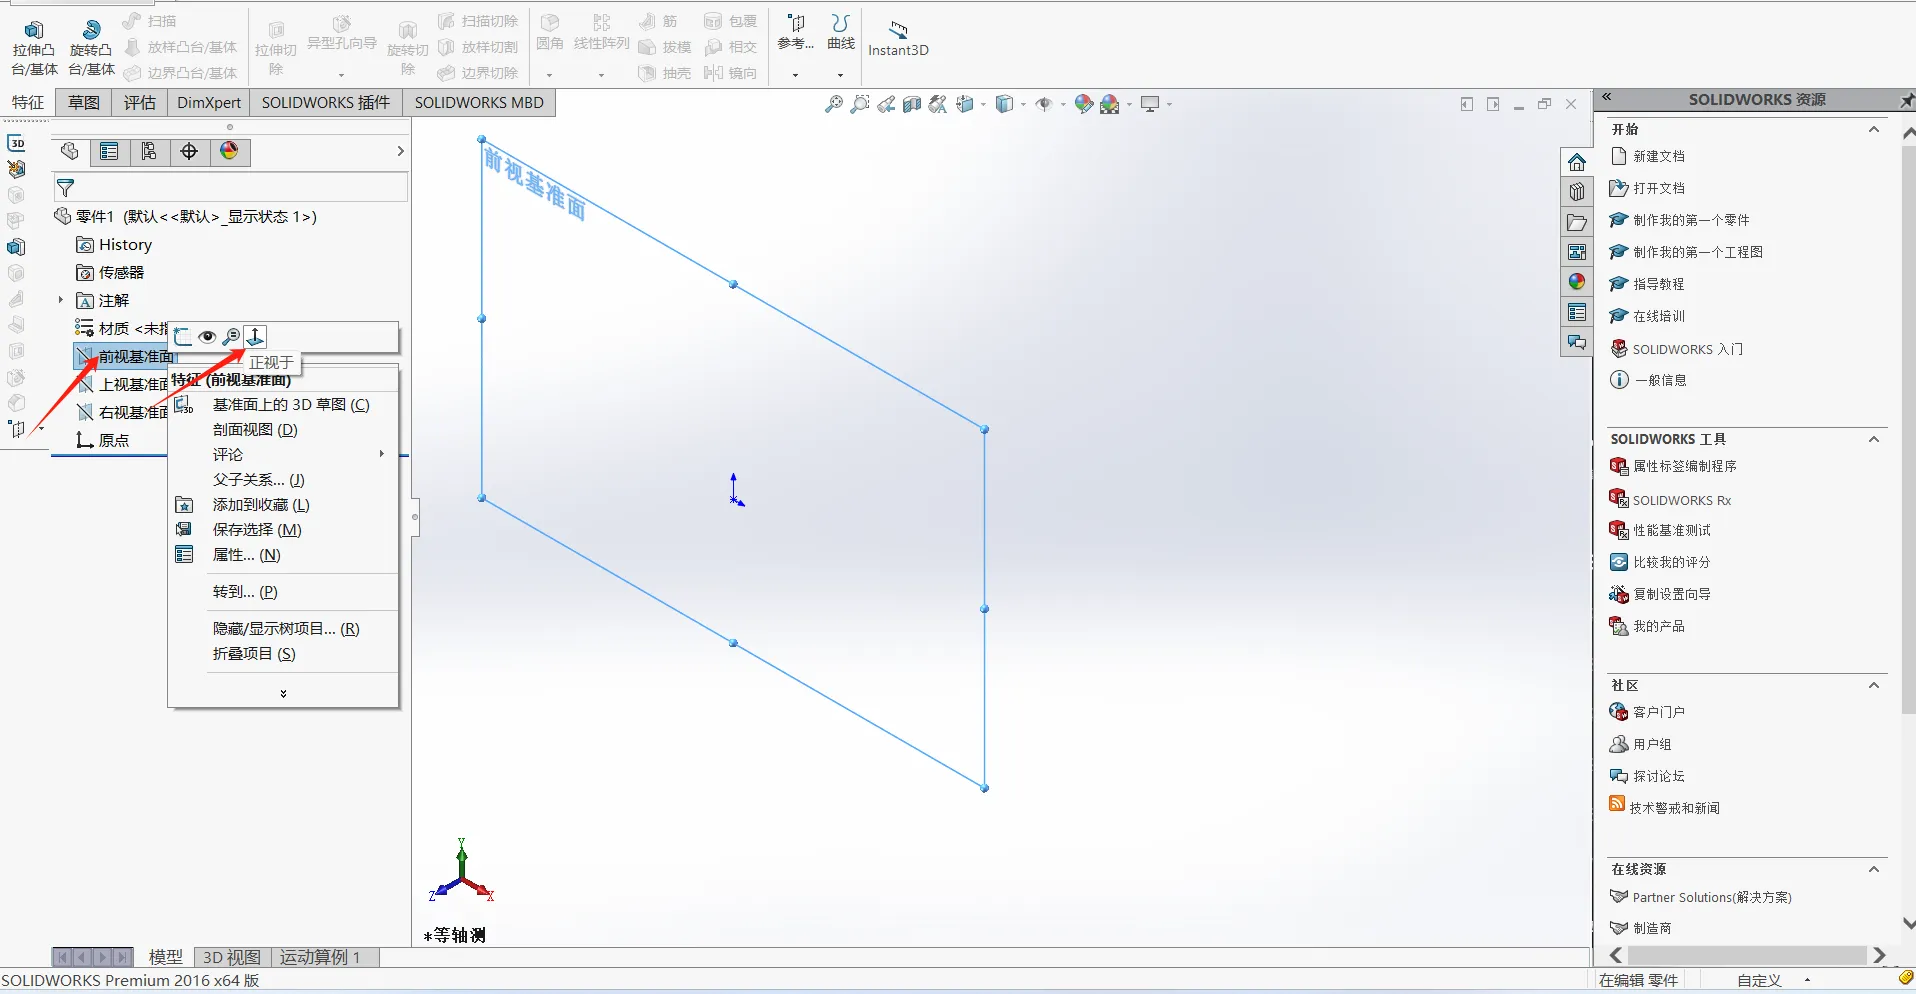Viewport: 1916px width, 994px height.
Task: Click the Previous View icon
Action: (886, 104)
